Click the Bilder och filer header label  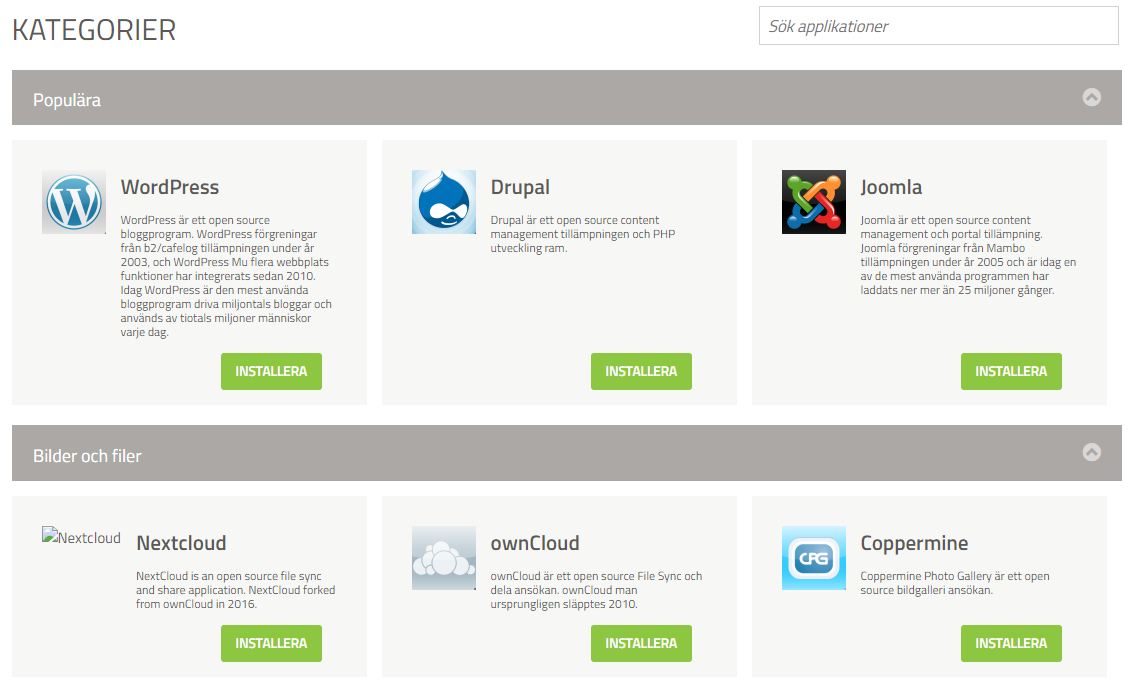pos(87,456)
